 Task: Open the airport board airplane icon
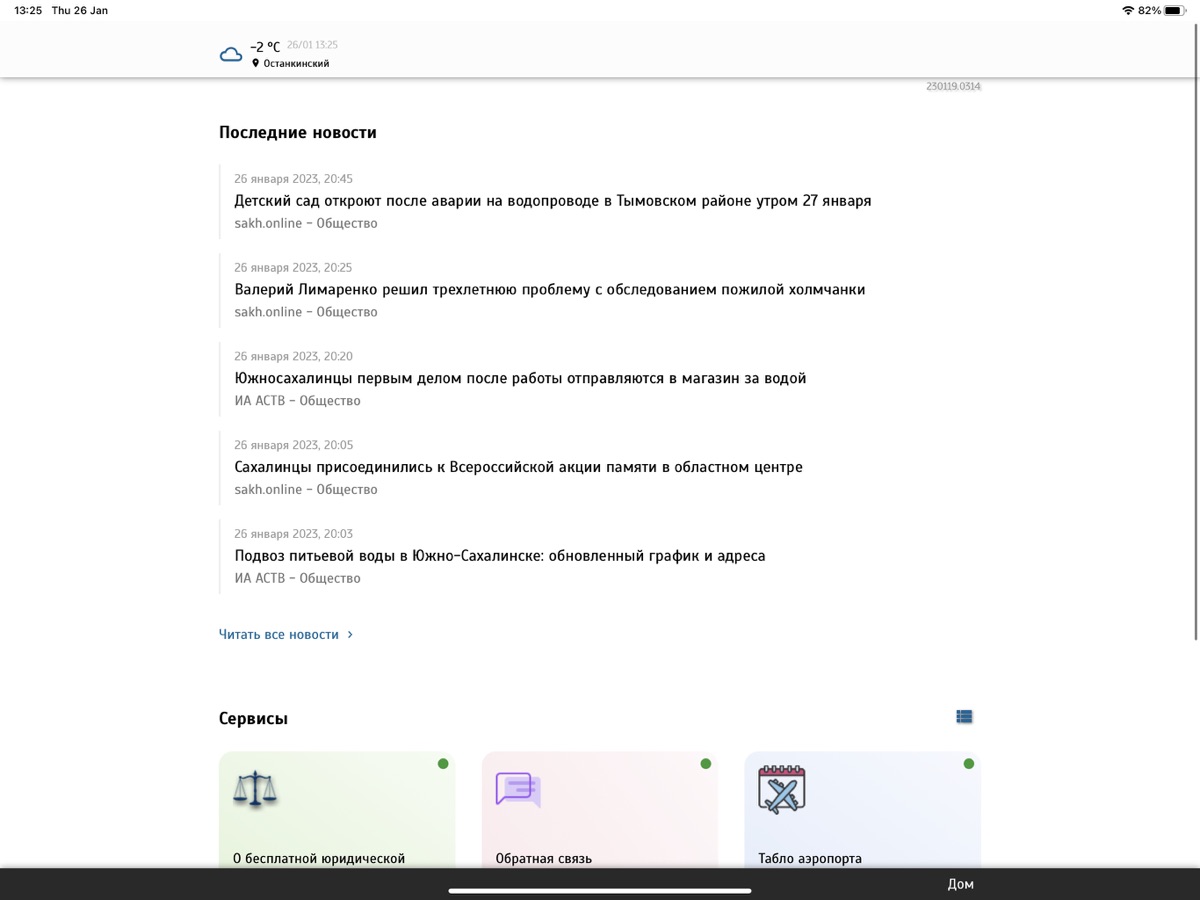click(781, 789)
